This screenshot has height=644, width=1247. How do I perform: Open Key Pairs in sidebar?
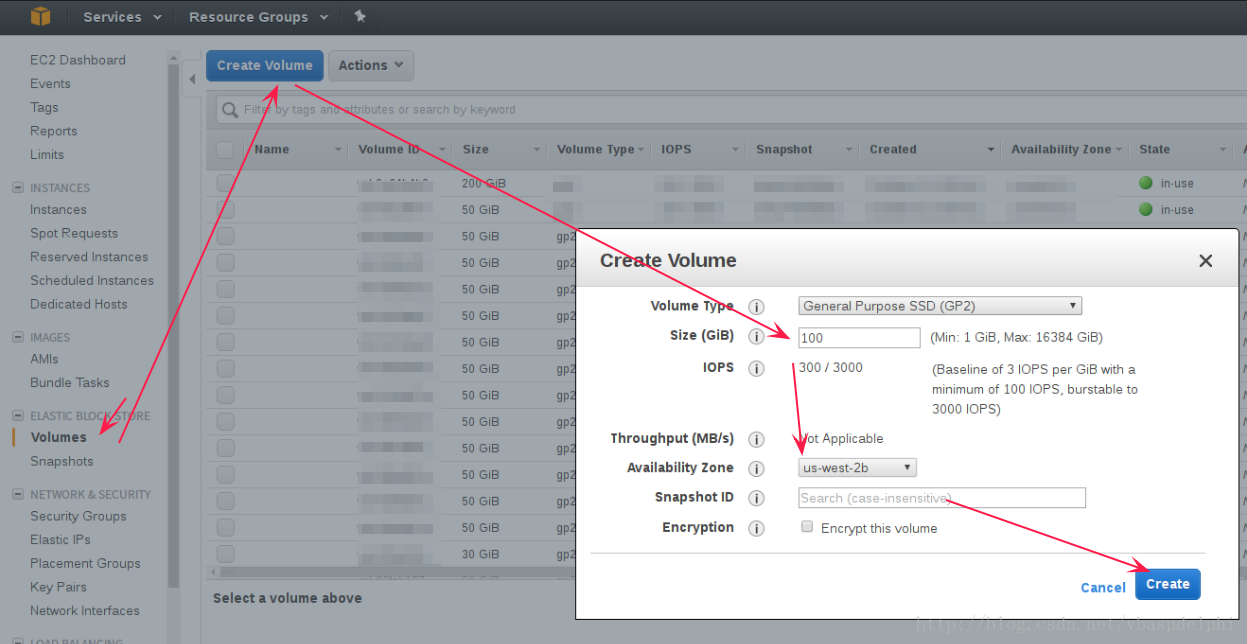58,587
